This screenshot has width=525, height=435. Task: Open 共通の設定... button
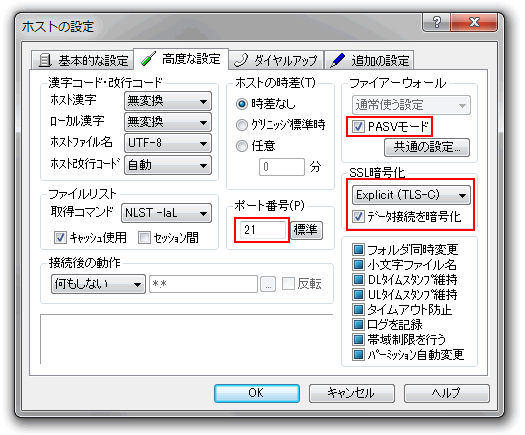click(x=427, y=147)
